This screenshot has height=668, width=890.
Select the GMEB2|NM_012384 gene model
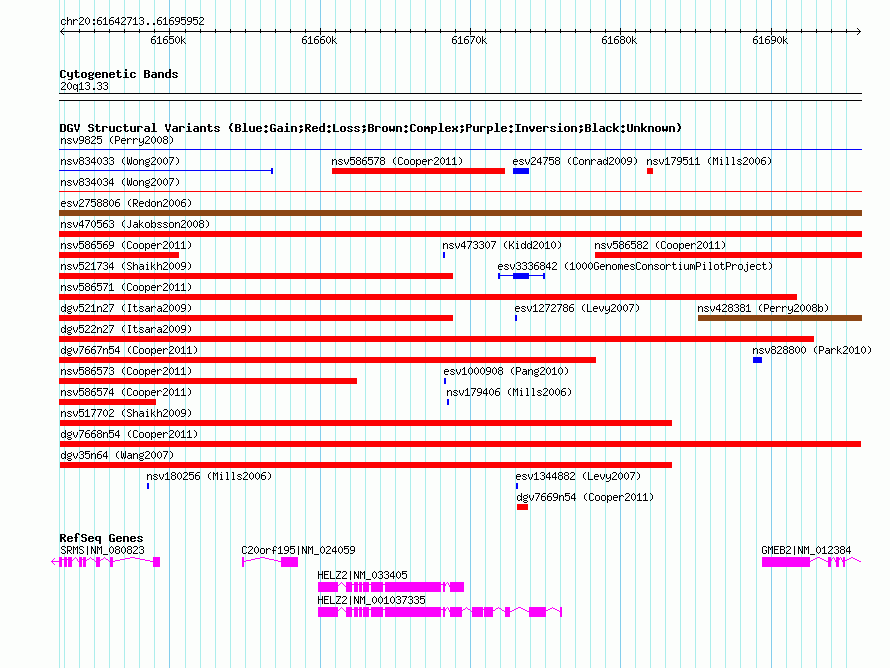click(804, 562)
